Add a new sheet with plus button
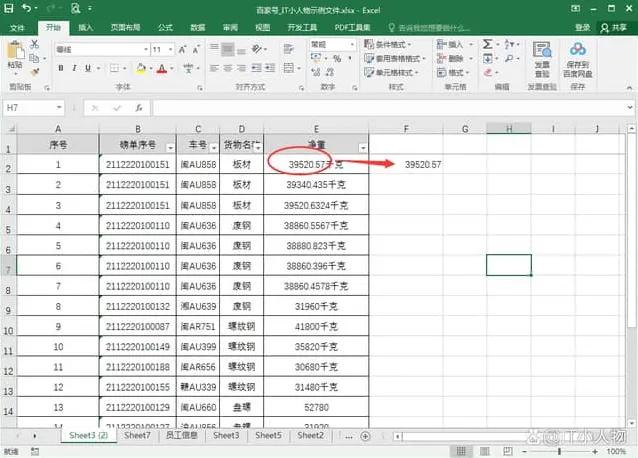This screenshot has width=638, height=458. coord(365,436)
